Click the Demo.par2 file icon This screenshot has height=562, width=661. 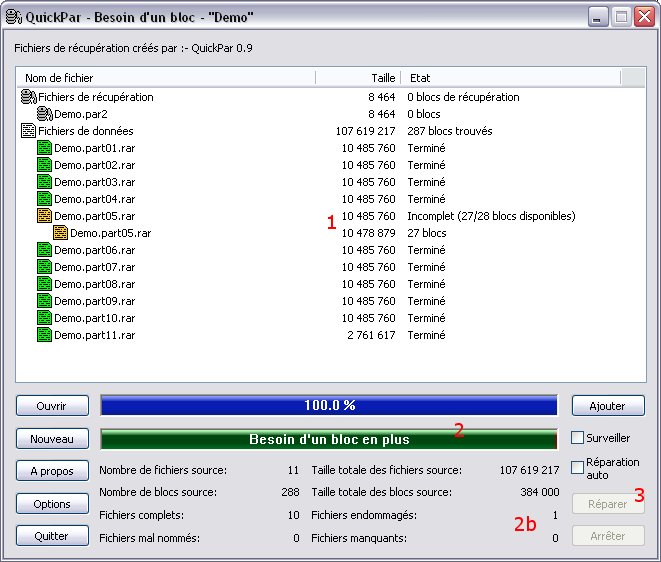pos(45,114)
